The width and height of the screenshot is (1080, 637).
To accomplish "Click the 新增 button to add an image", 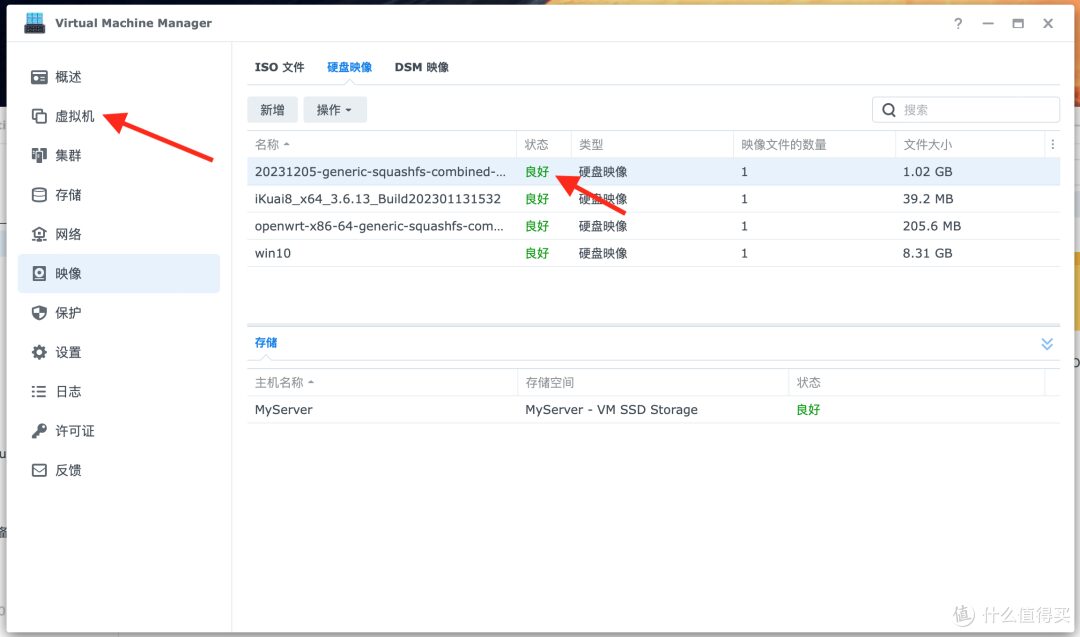I will click(272, 109).
